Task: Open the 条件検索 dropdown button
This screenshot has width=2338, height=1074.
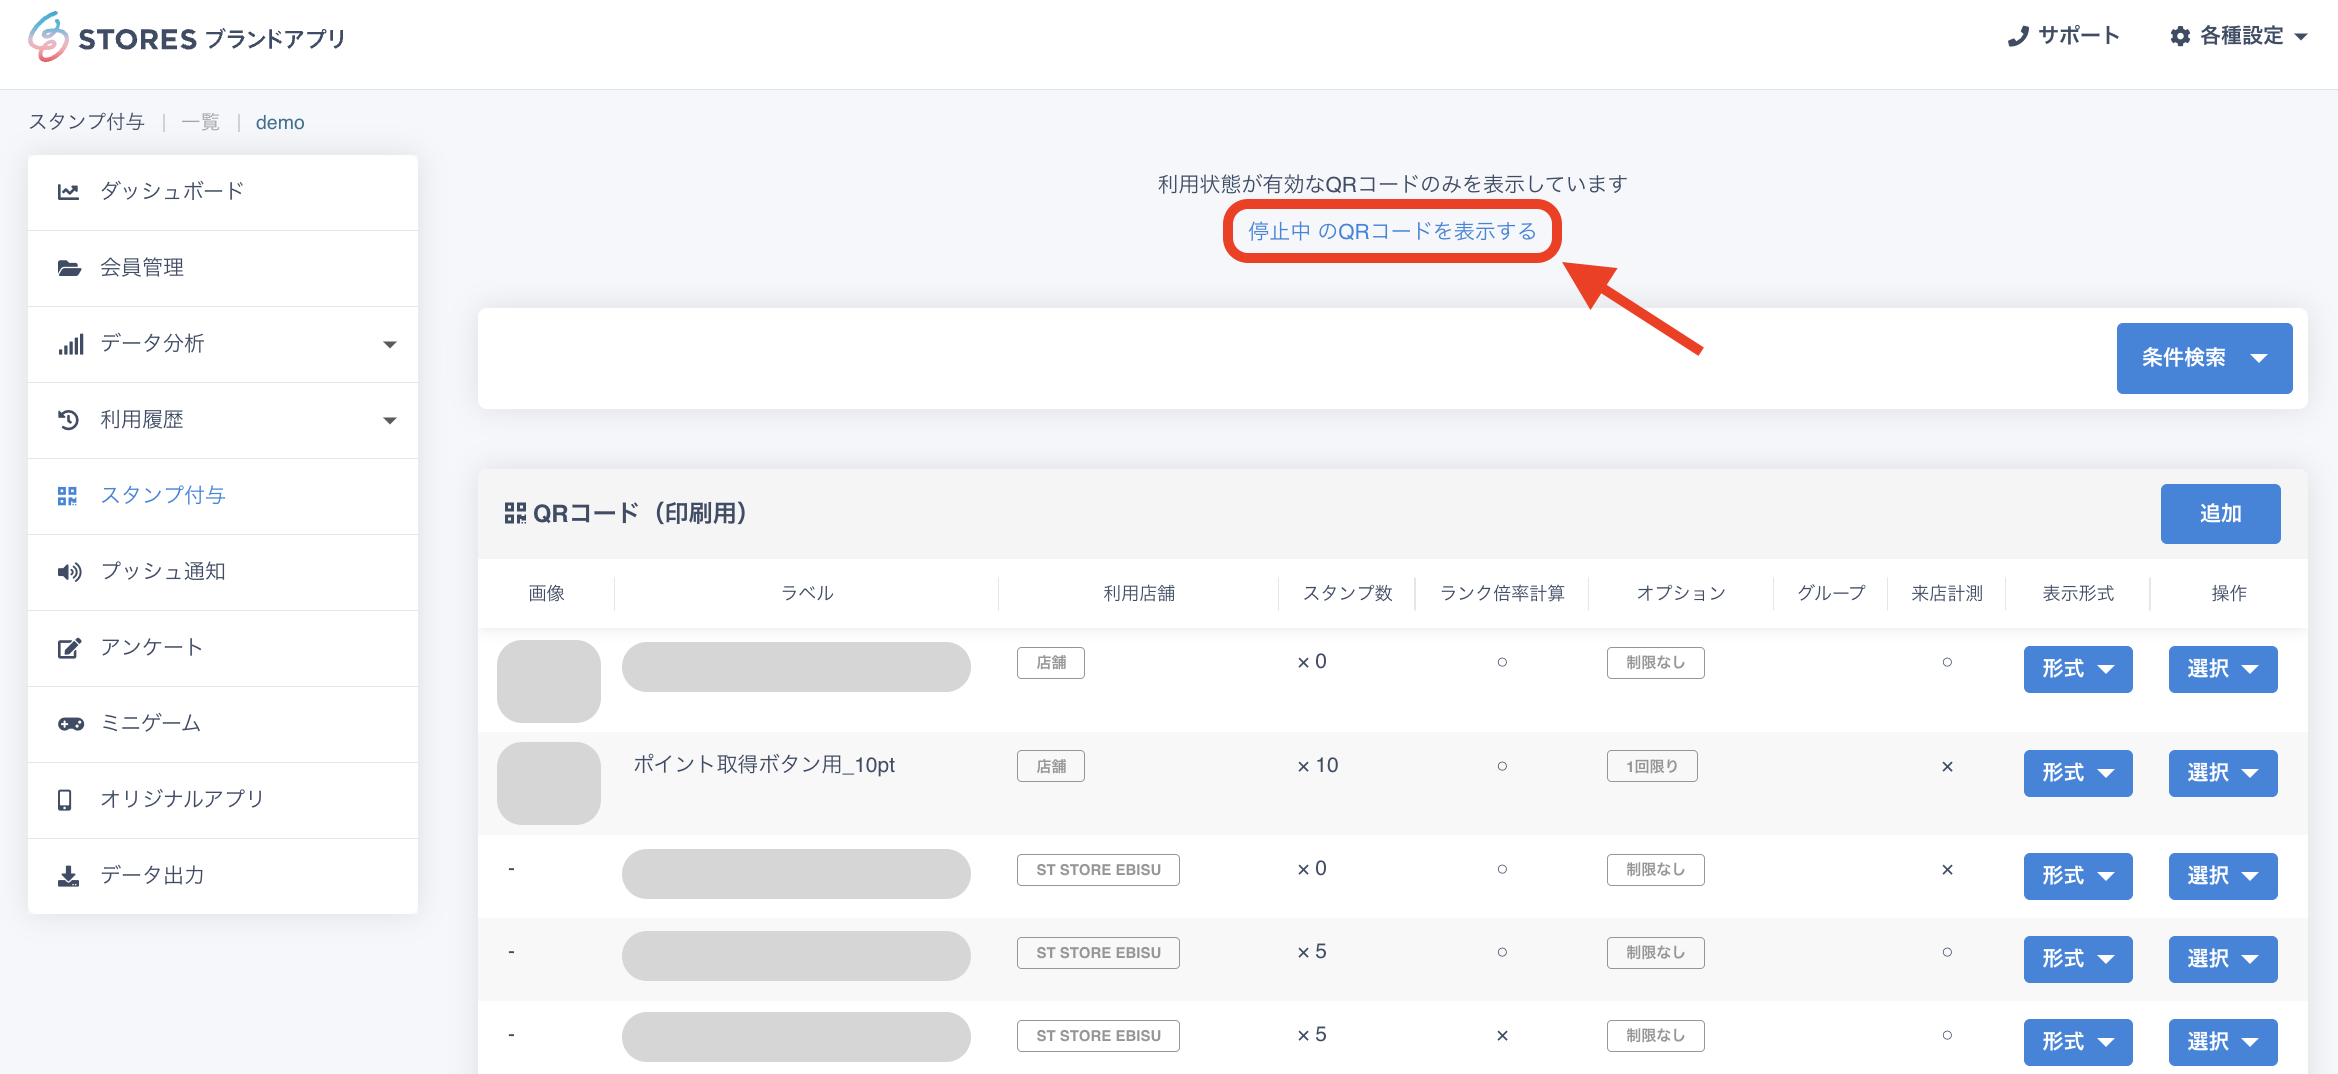Action: [2204, 358]
